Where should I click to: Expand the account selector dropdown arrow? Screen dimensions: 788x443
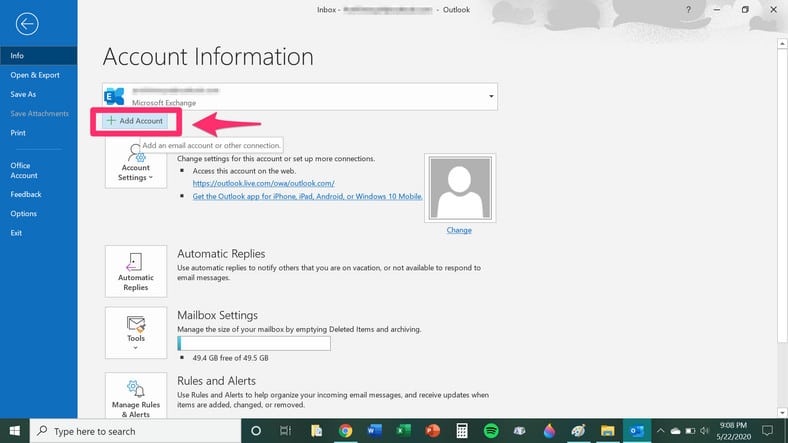(x=491, y=96)
